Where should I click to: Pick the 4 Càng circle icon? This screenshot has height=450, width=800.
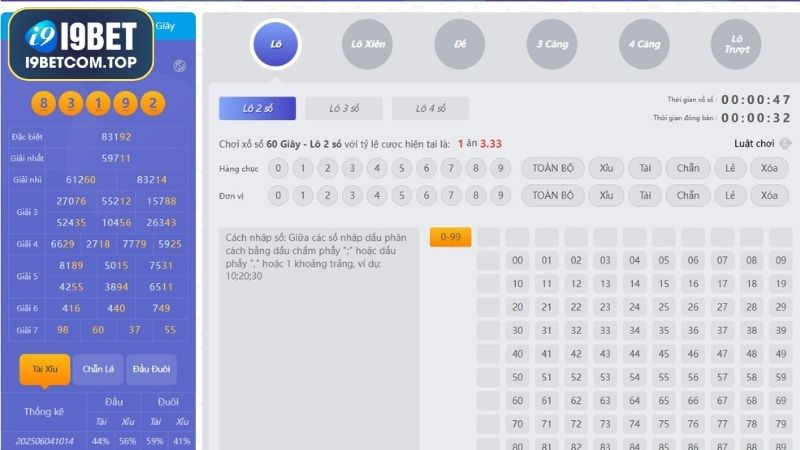(644, 44)
